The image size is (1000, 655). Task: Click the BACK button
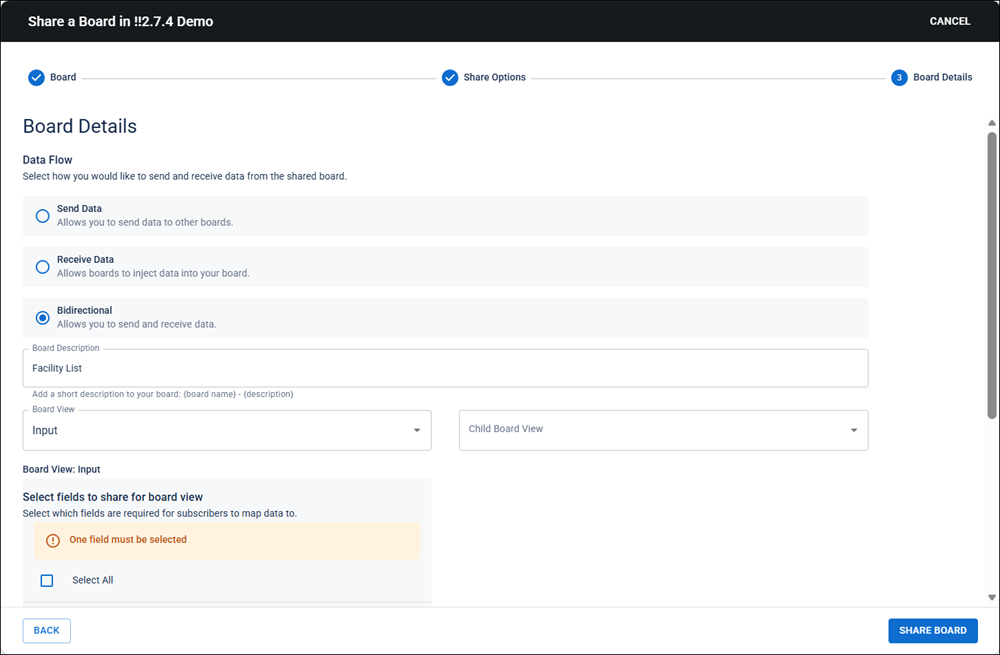tap(47, 630)
